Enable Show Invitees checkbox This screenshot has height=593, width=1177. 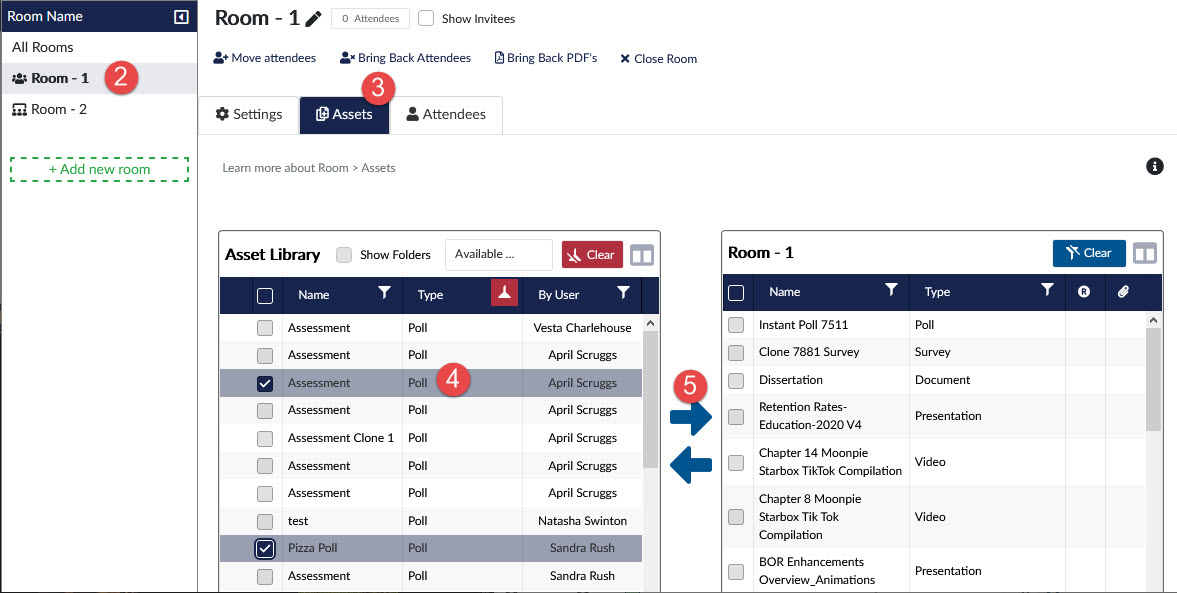point(426,18)
